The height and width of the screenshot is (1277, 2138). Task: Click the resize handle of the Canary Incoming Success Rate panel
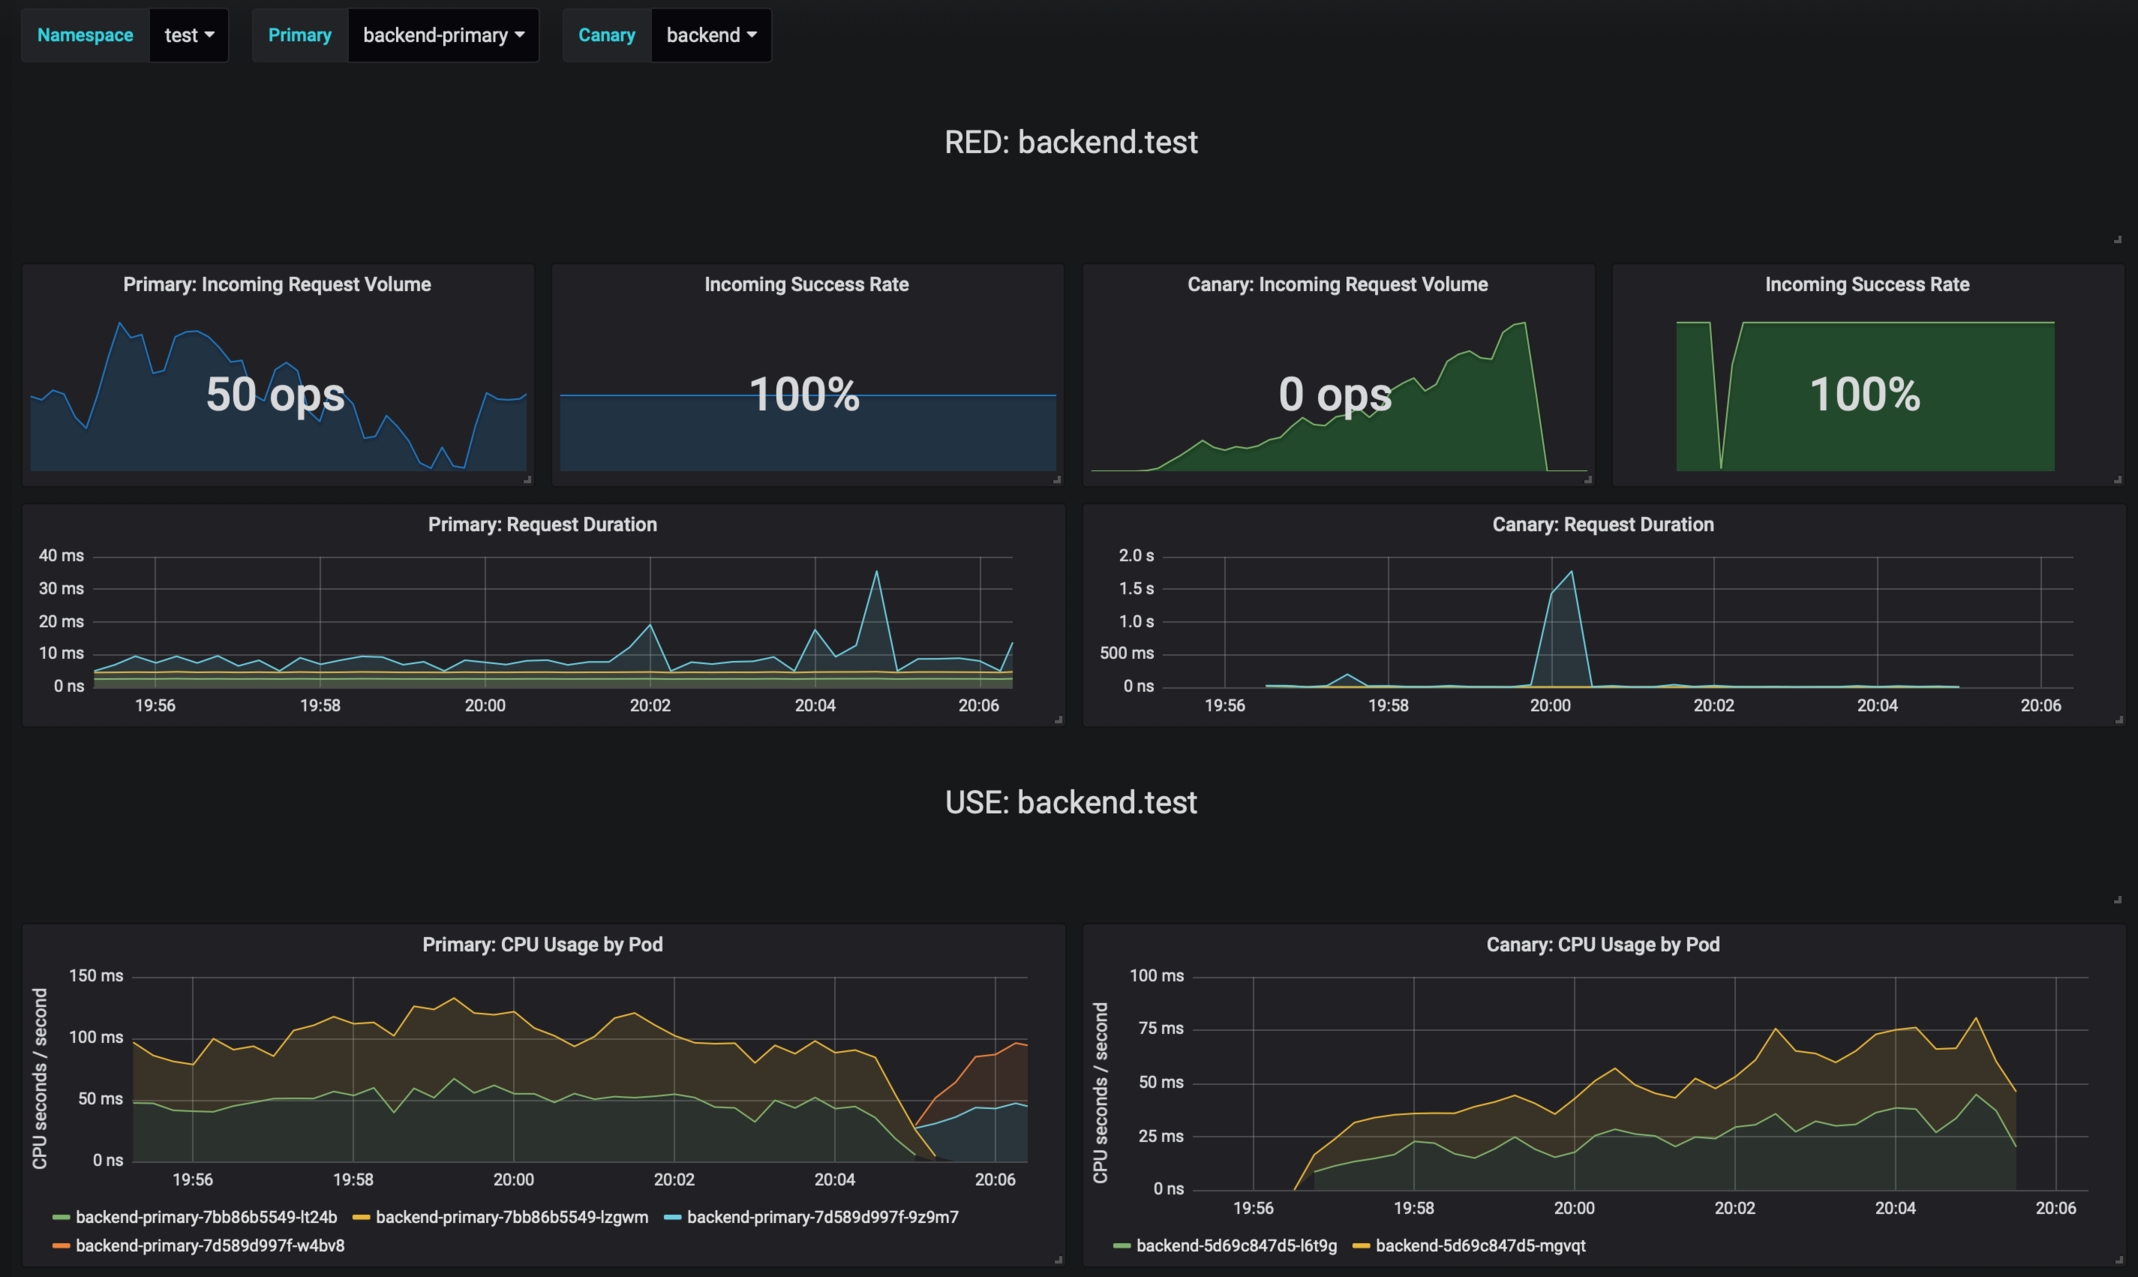pos(2118,480)
